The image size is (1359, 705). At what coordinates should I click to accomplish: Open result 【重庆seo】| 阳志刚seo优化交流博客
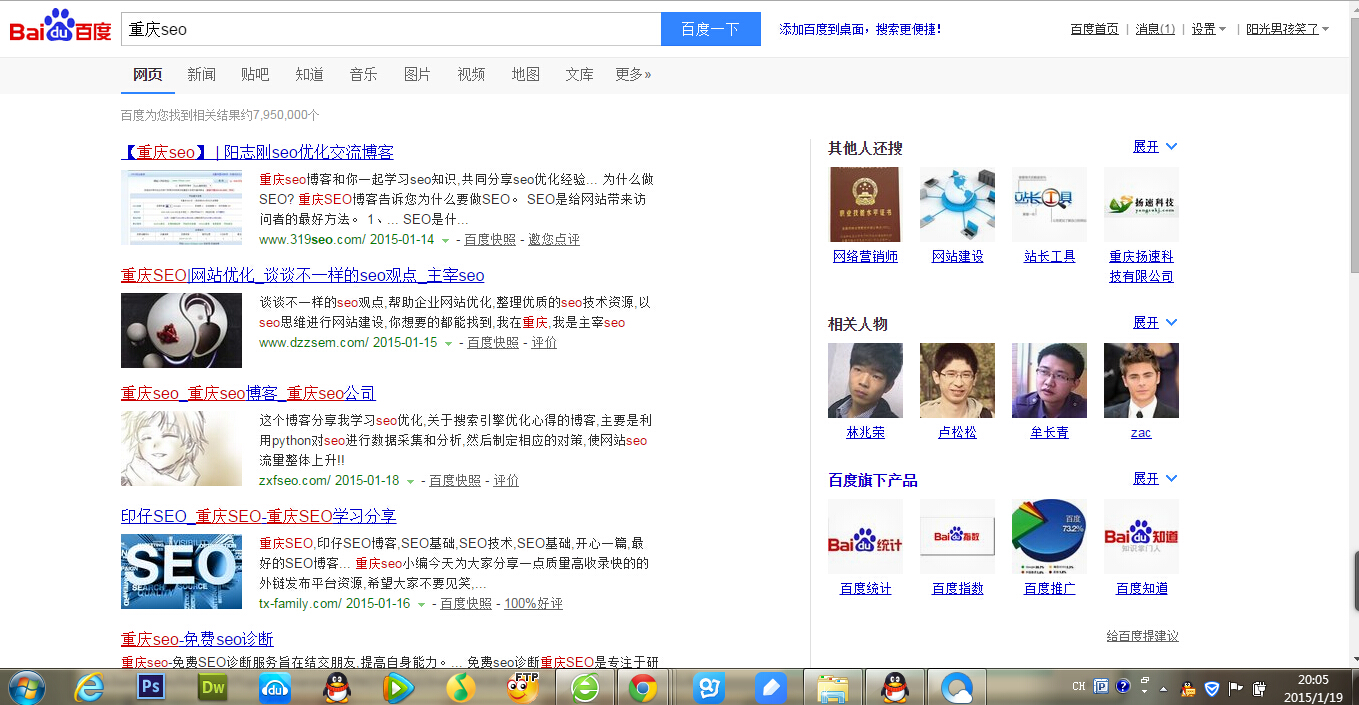click(x=257, y=152)
